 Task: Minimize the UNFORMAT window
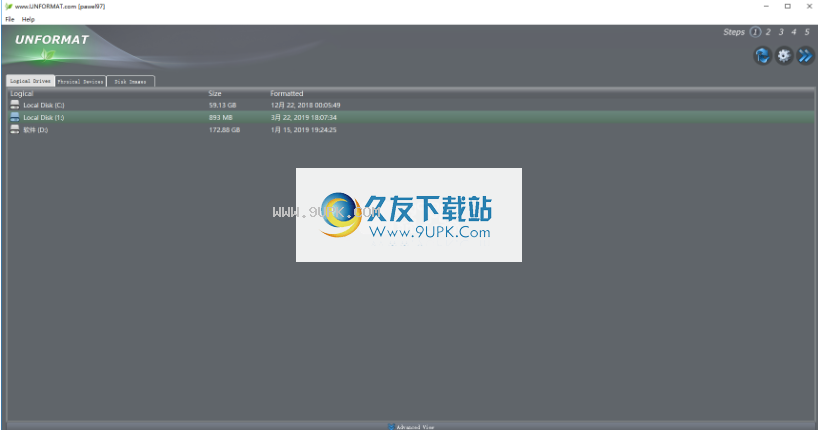point(766,6)
